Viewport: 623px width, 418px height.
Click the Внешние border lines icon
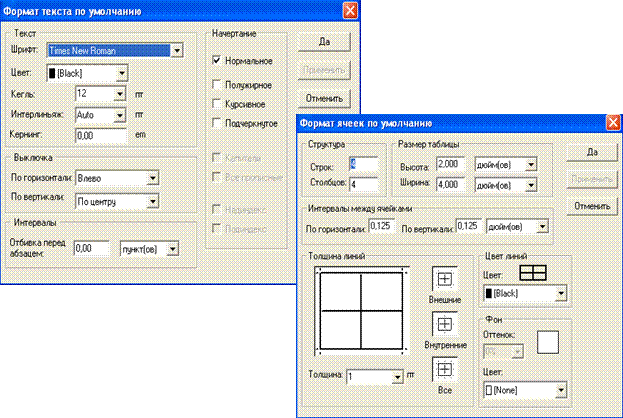(444, 278)
